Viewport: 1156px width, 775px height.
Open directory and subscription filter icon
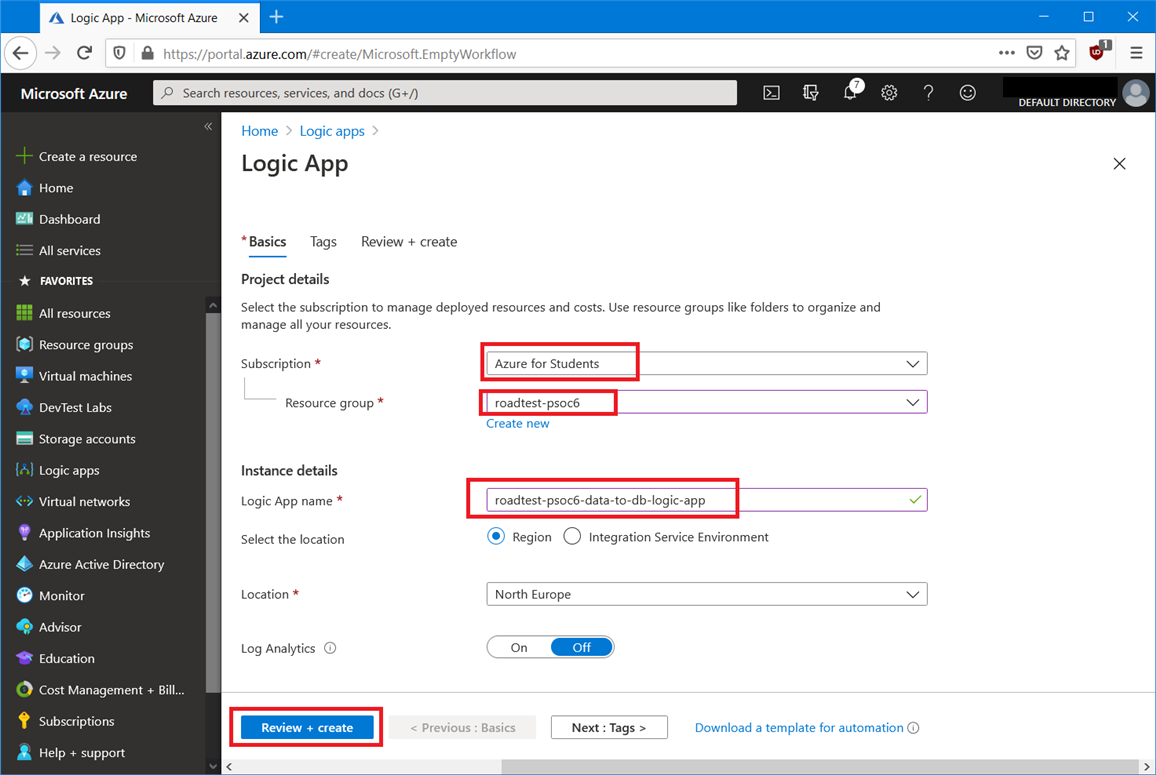810,93
